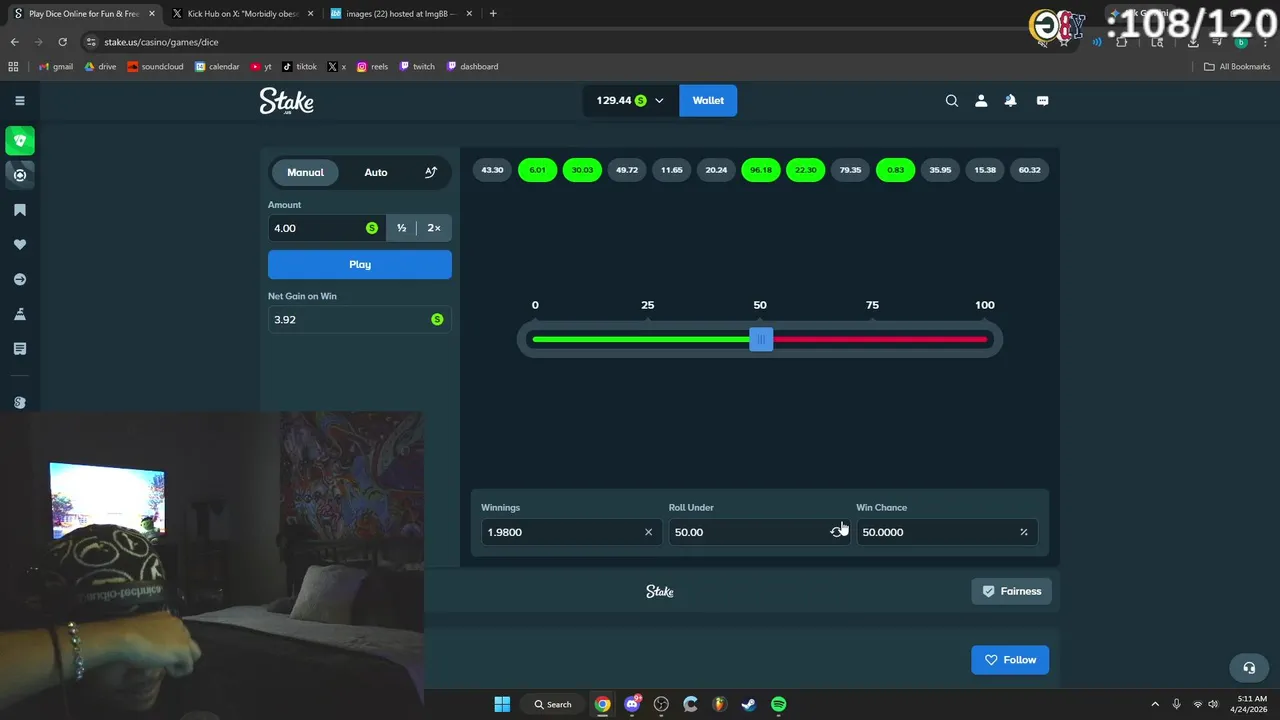Viewport: 1280px width, 720px height.
Task: Reload the page in Chrome
Action: pyautogui.click(x=62, y=42)
